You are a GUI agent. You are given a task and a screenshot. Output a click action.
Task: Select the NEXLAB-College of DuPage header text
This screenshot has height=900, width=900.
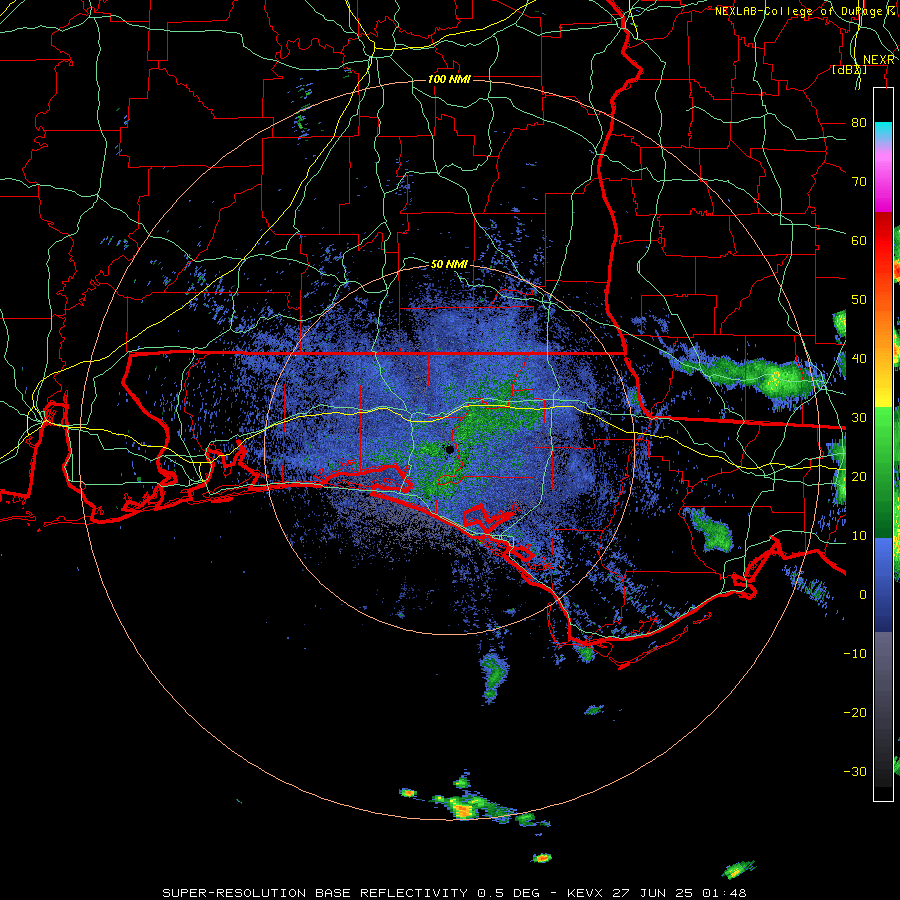806,11
